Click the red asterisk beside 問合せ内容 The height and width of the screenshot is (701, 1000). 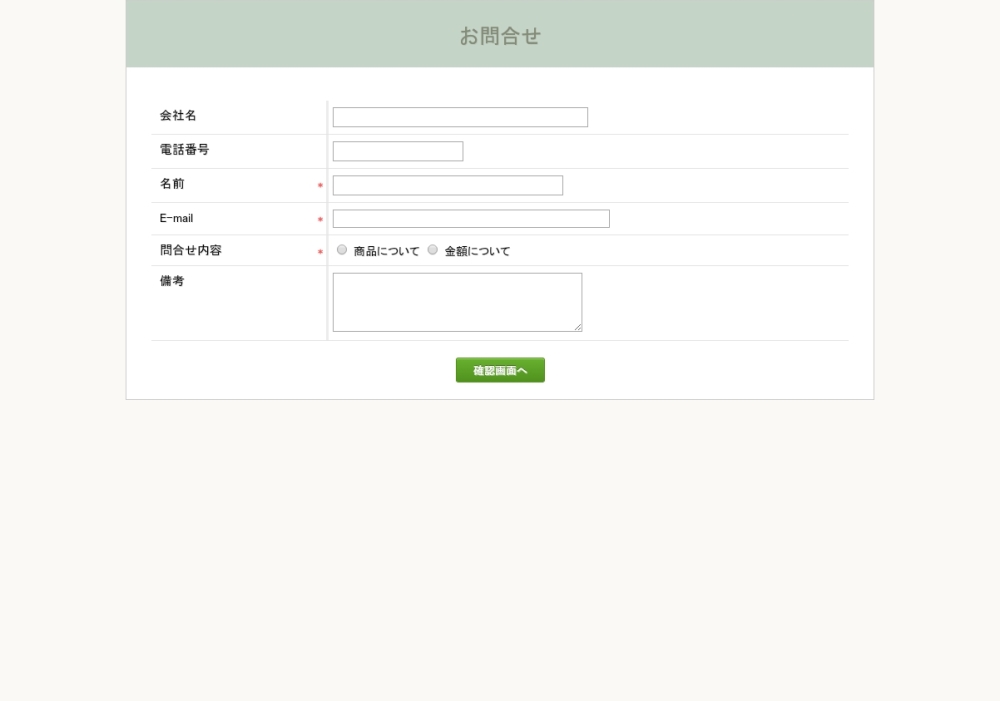320,252
